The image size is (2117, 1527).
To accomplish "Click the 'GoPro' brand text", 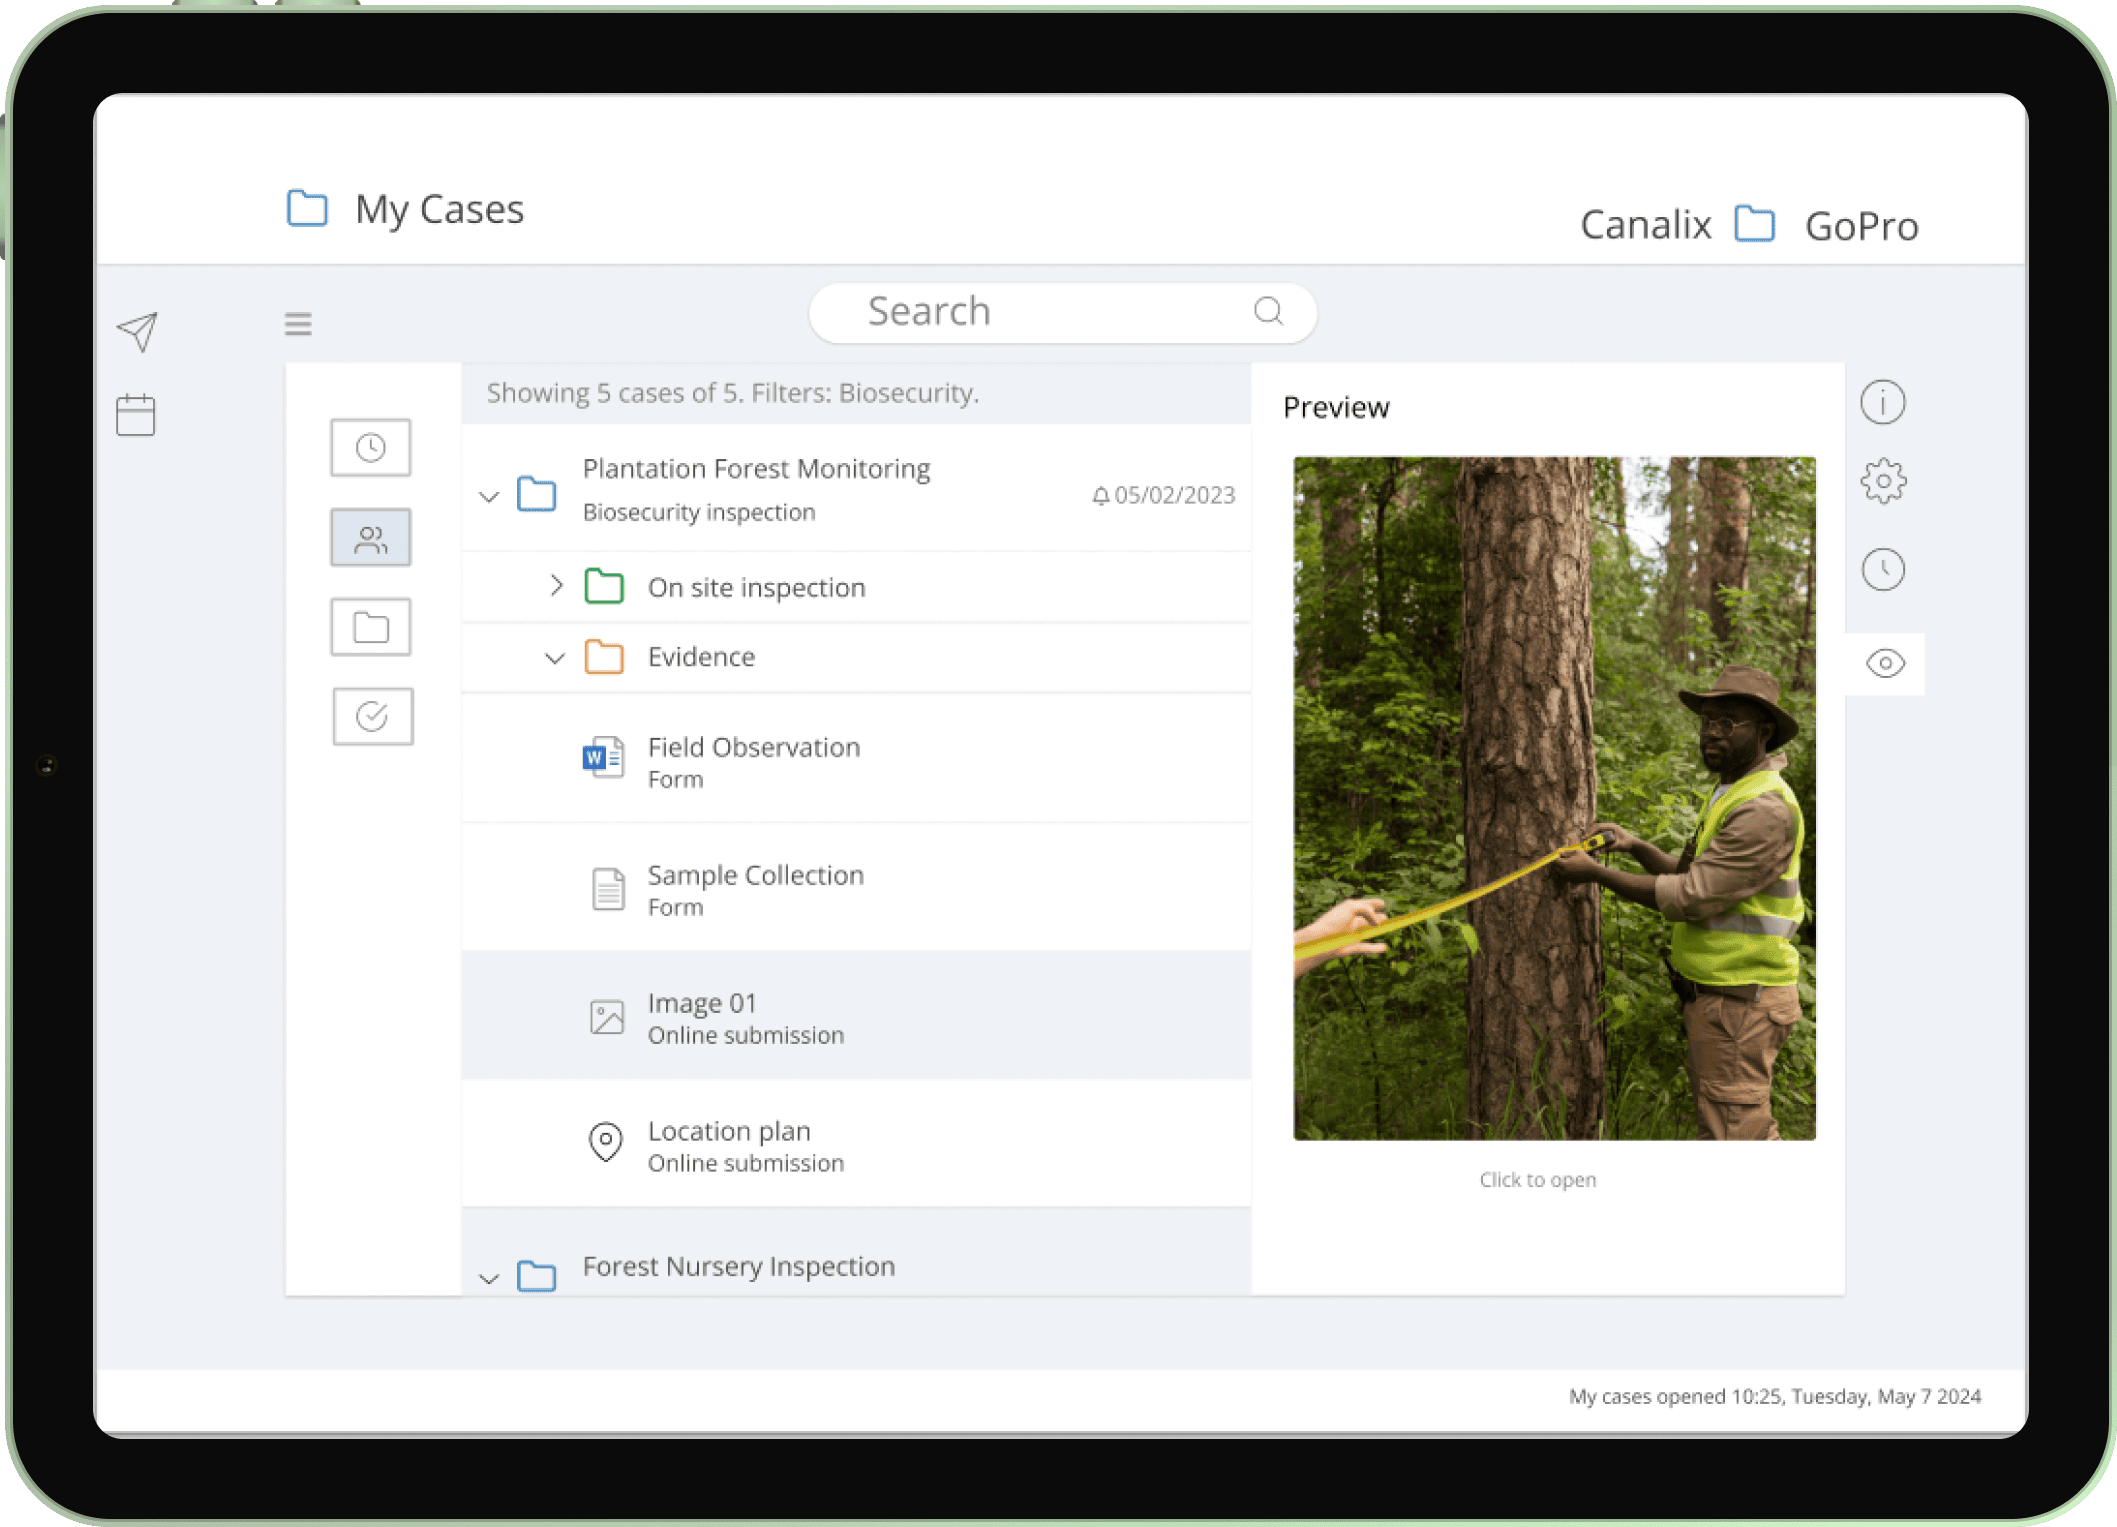I will click(x=1861, y=226).
